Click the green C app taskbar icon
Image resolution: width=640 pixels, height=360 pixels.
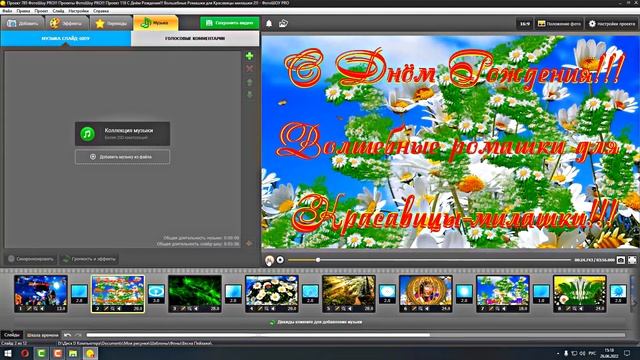pos(41,353)
